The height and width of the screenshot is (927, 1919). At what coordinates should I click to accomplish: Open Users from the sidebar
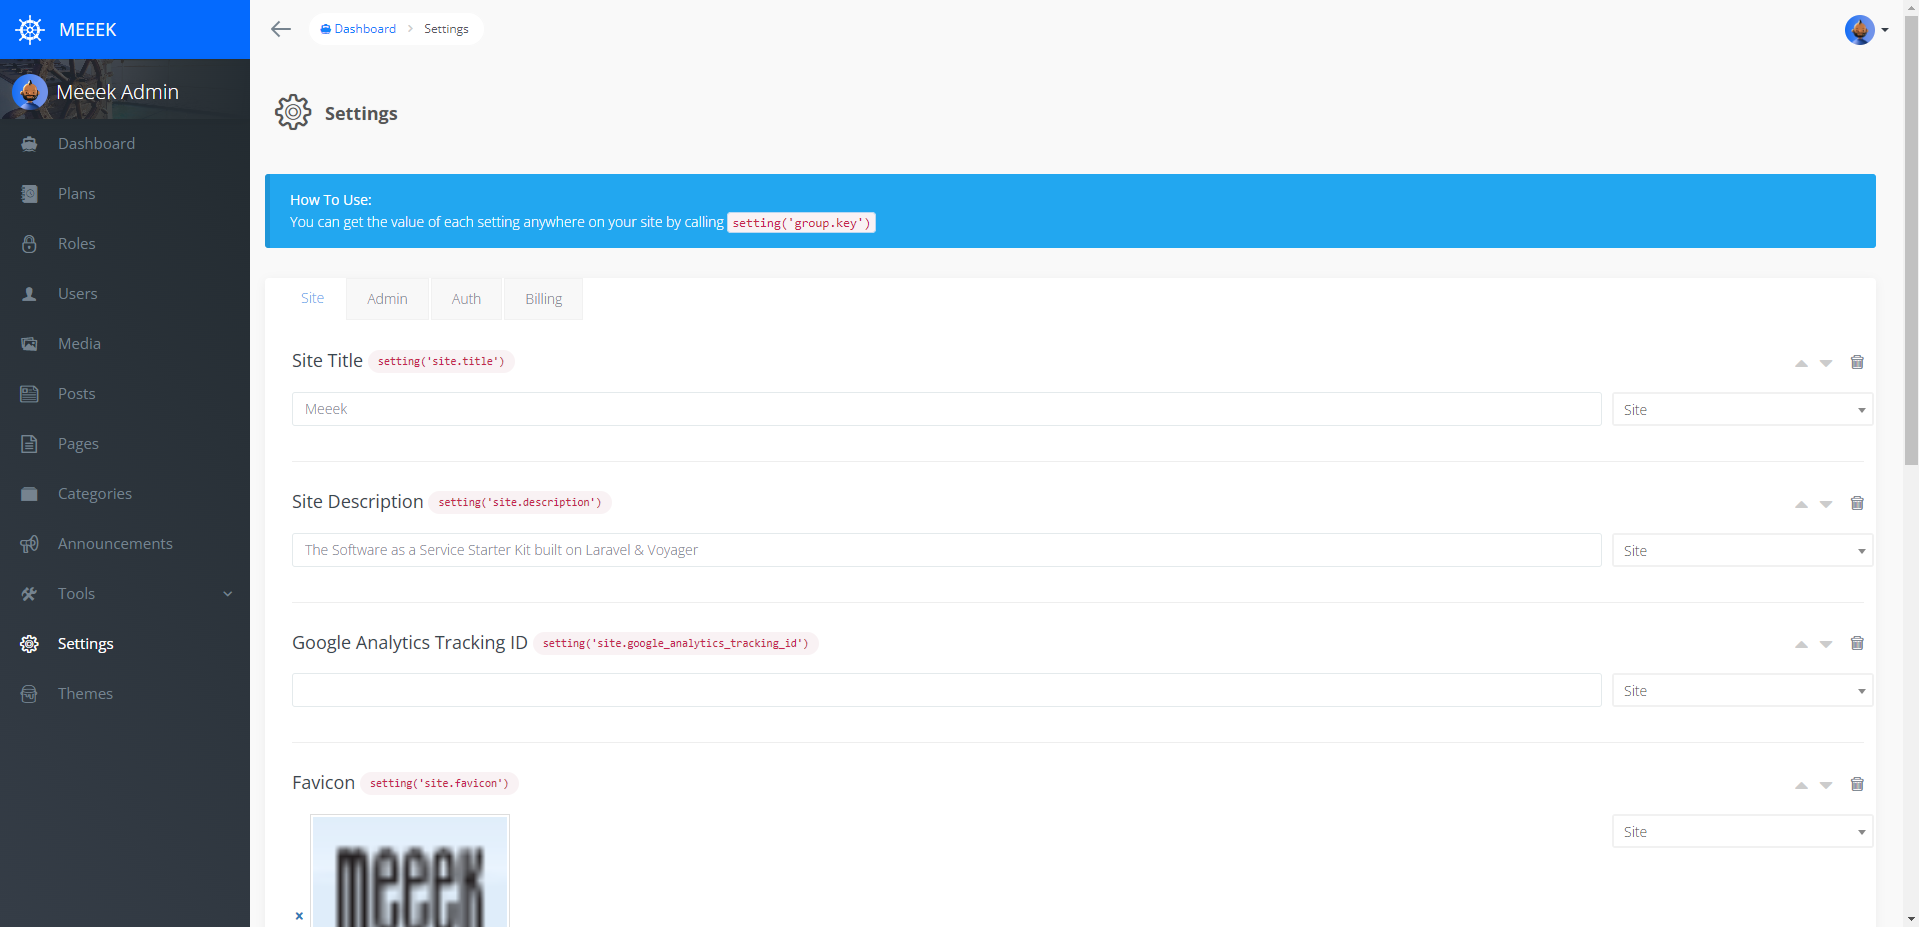point(76,293)
